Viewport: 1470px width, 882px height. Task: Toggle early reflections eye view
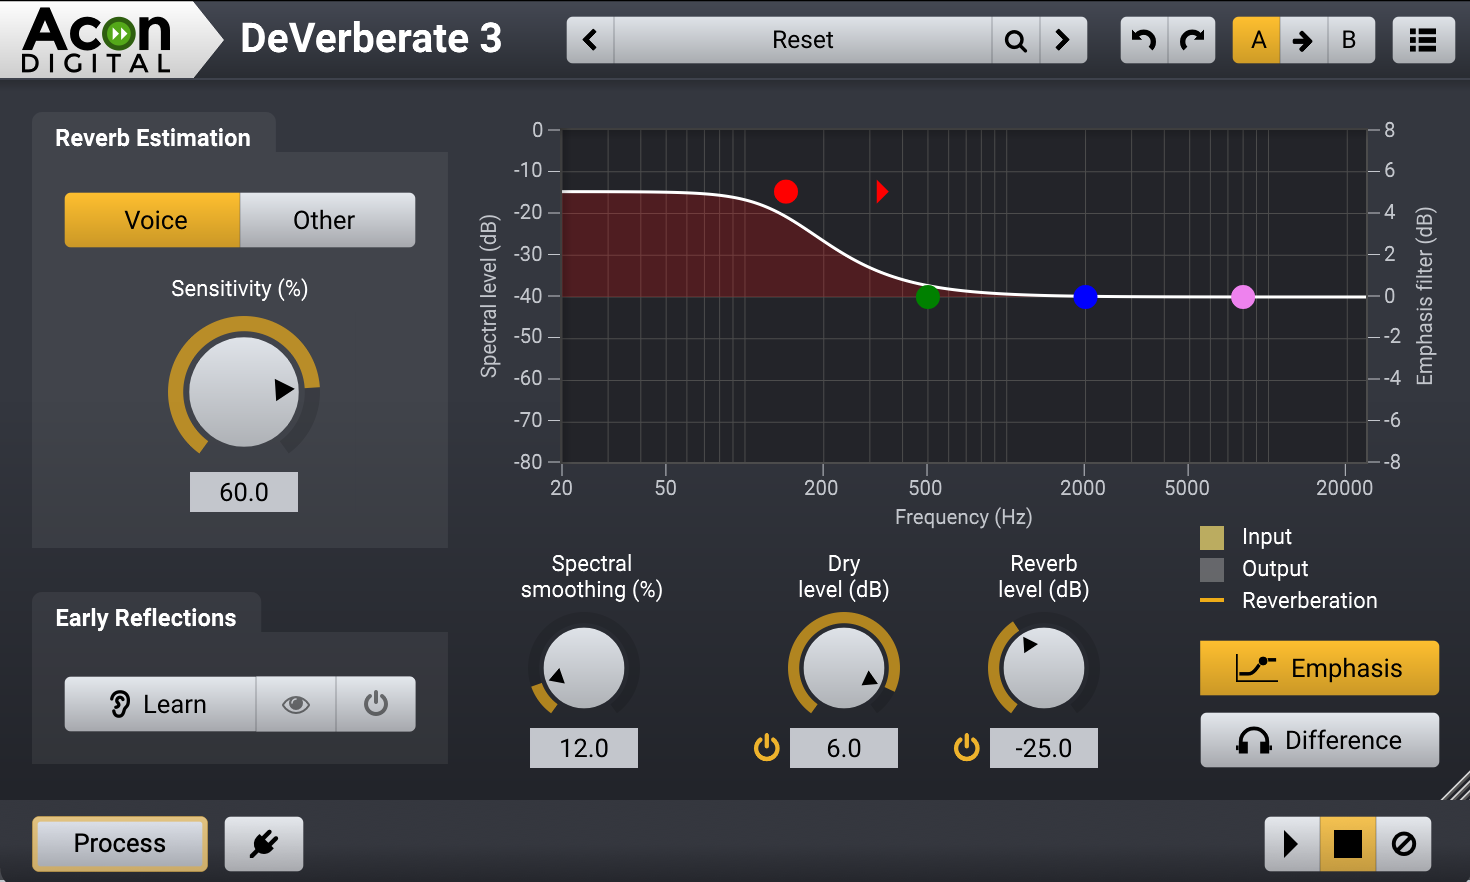(296, 704)
